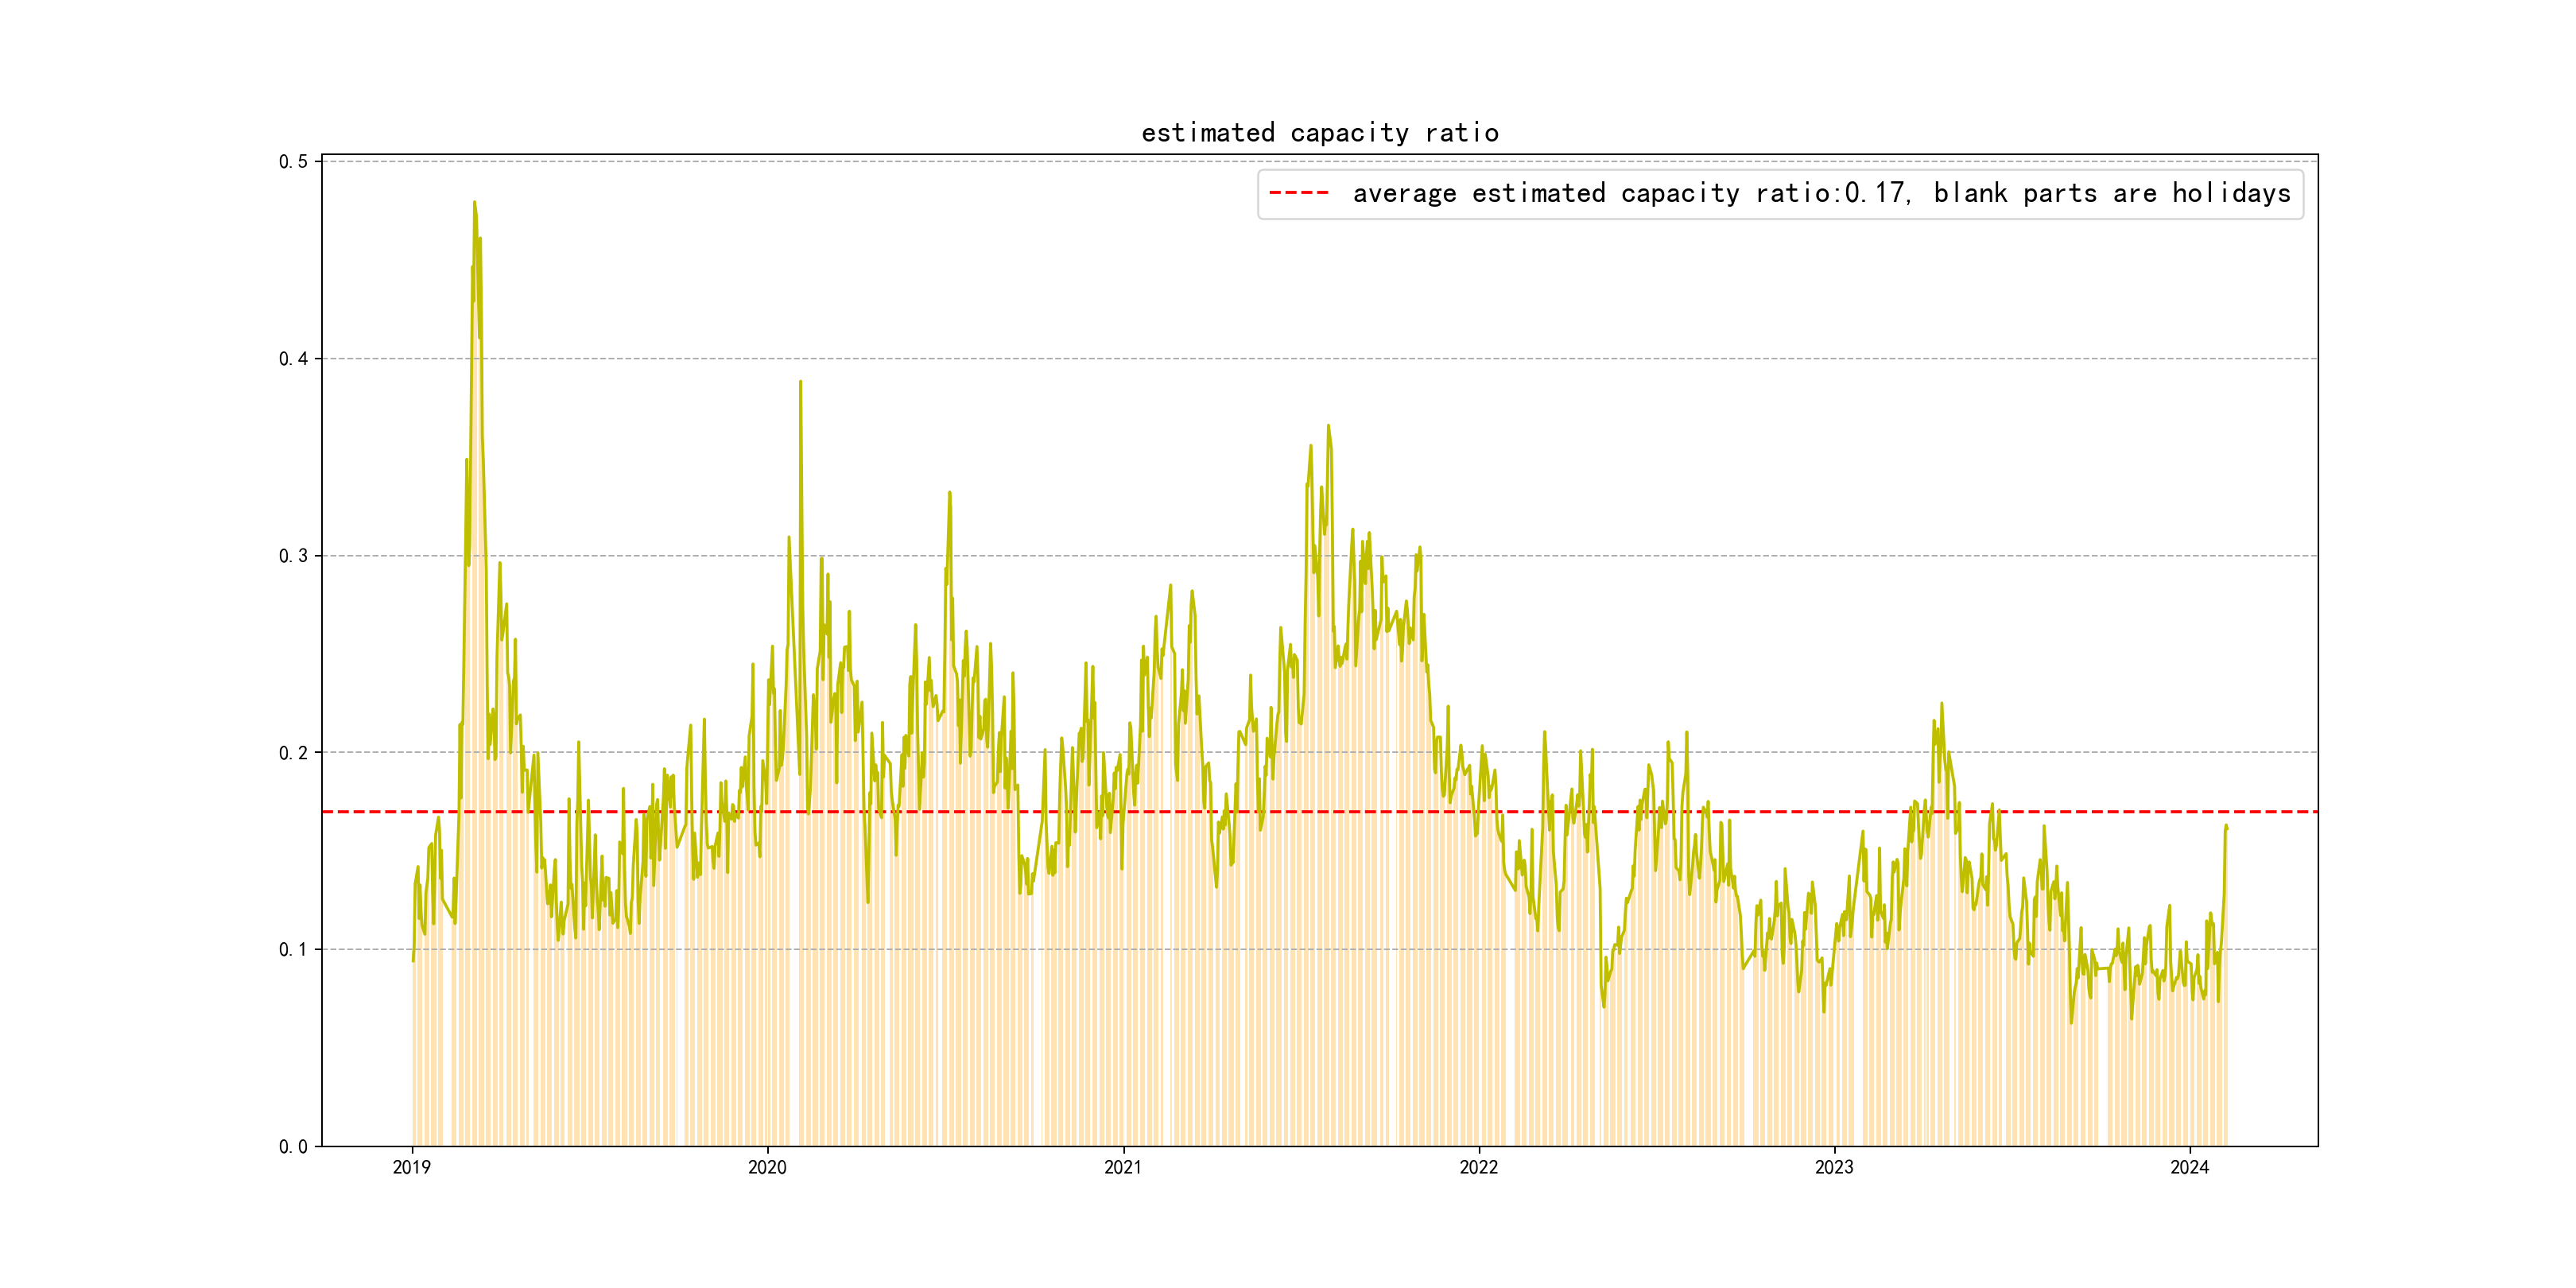Click the highest peak in early 2019
Screen dimensions: 2576x1288
pos(474,203)
